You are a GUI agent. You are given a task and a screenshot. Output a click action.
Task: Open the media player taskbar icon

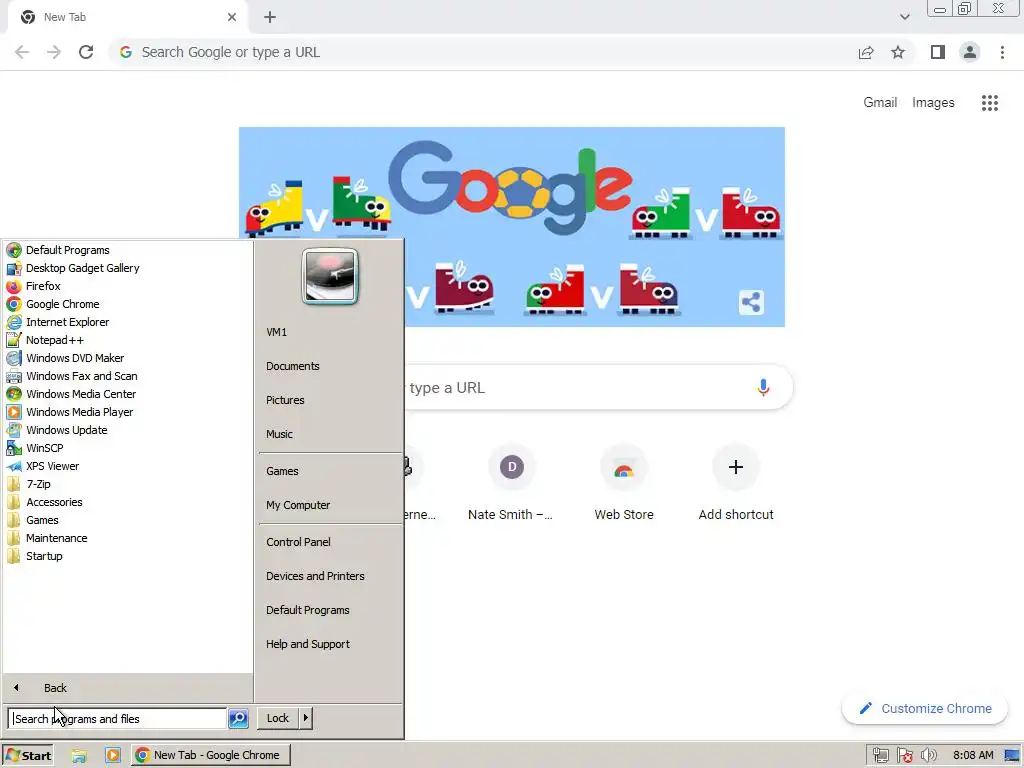tap(113, 756)
